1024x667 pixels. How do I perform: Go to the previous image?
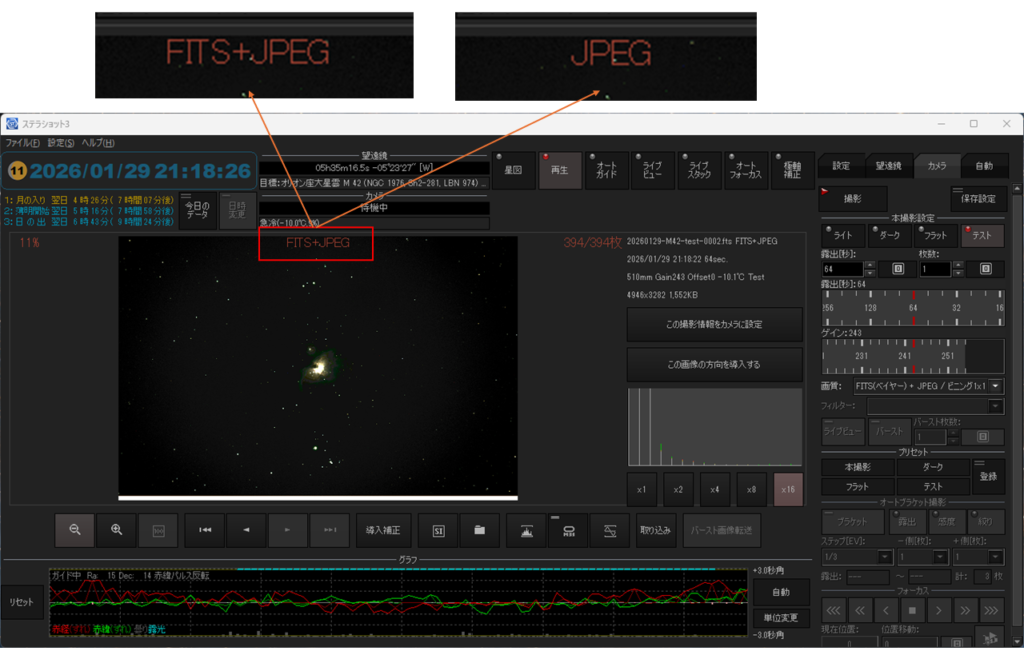coord(246,530)
